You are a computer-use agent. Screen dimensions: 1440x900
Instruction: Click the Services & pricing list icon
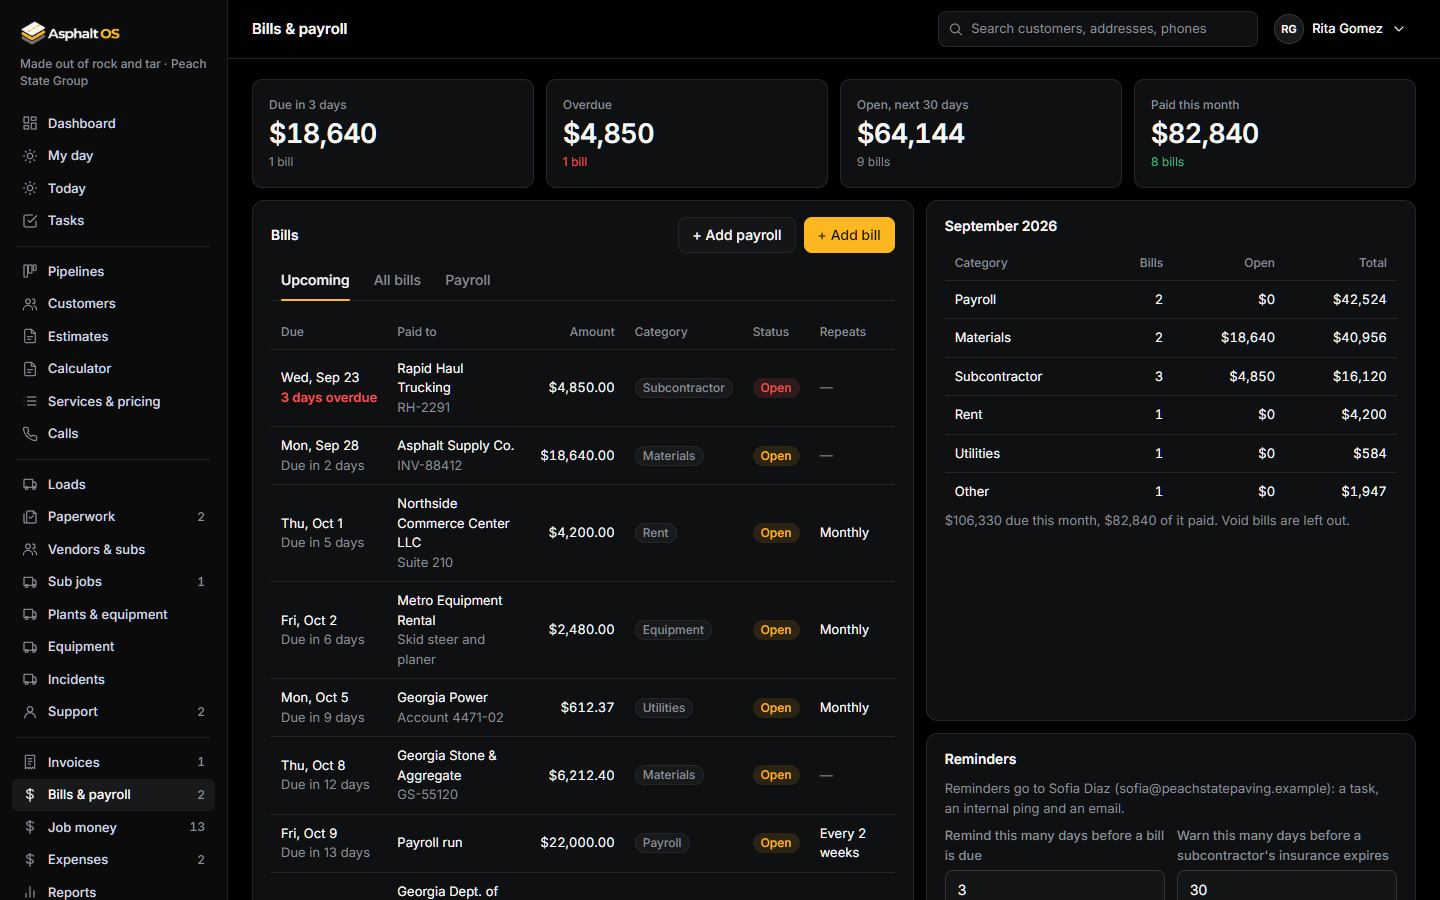[x=30, y=401]
